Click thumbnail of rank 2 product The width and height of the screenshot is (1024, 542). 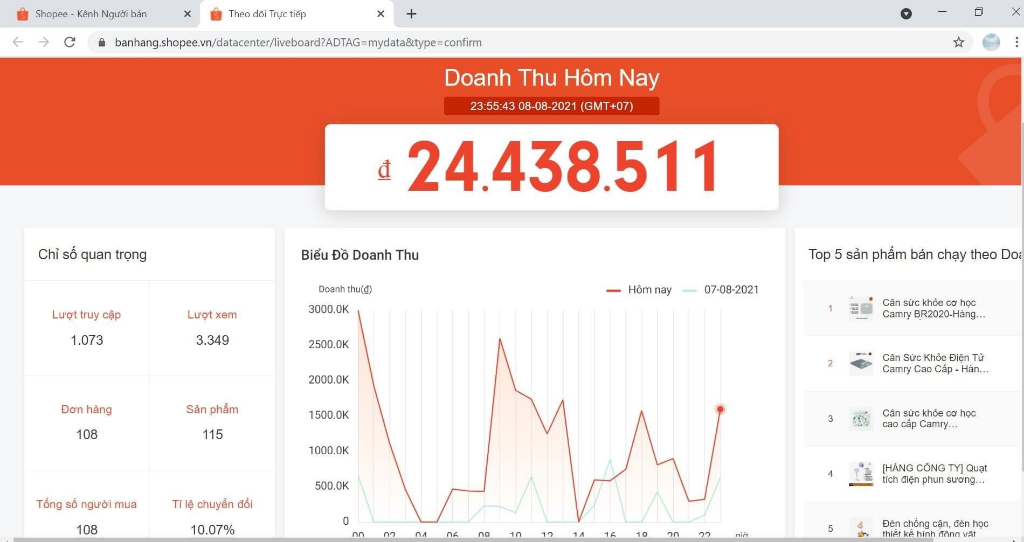(861, 363)
